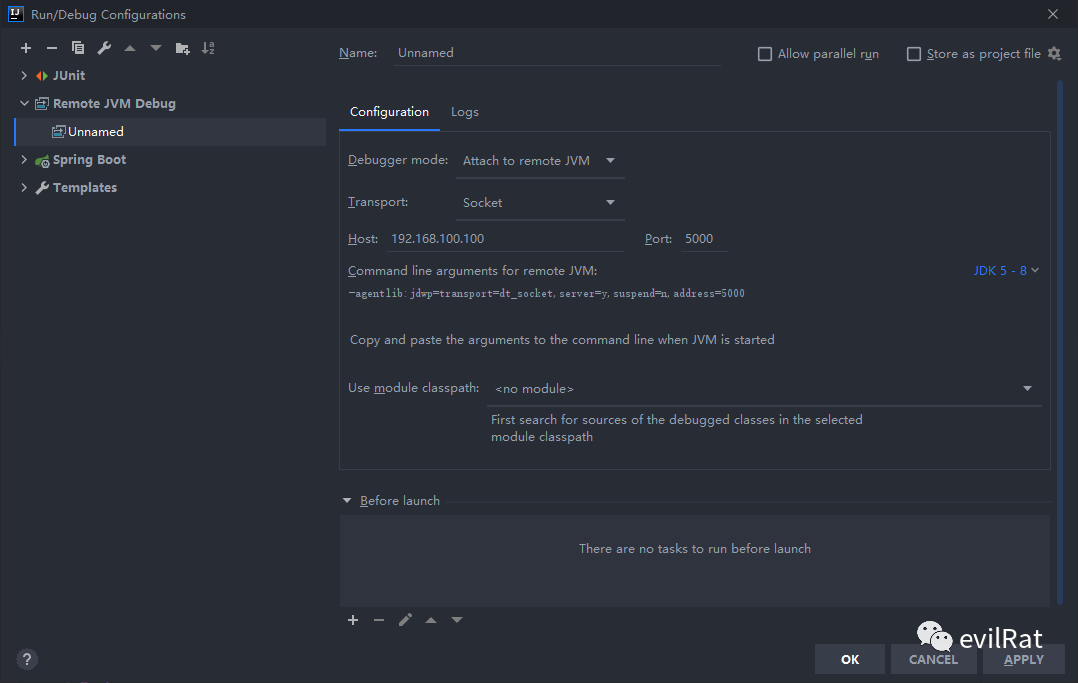This screenshot has height=683, width=1078.
Task: Click the Add New Configuration plus icon
Action: [26, 48]
